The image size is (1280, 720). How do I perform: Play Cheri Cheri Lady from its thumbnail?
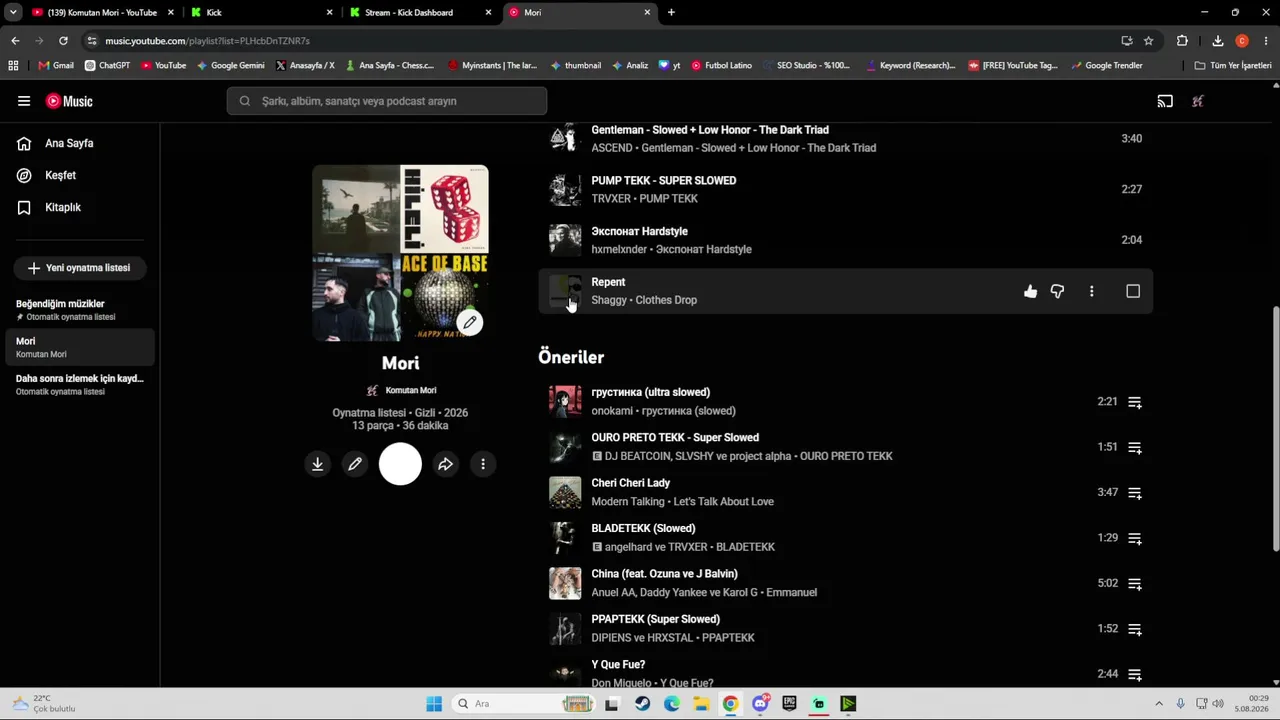[x=565, y=493]
